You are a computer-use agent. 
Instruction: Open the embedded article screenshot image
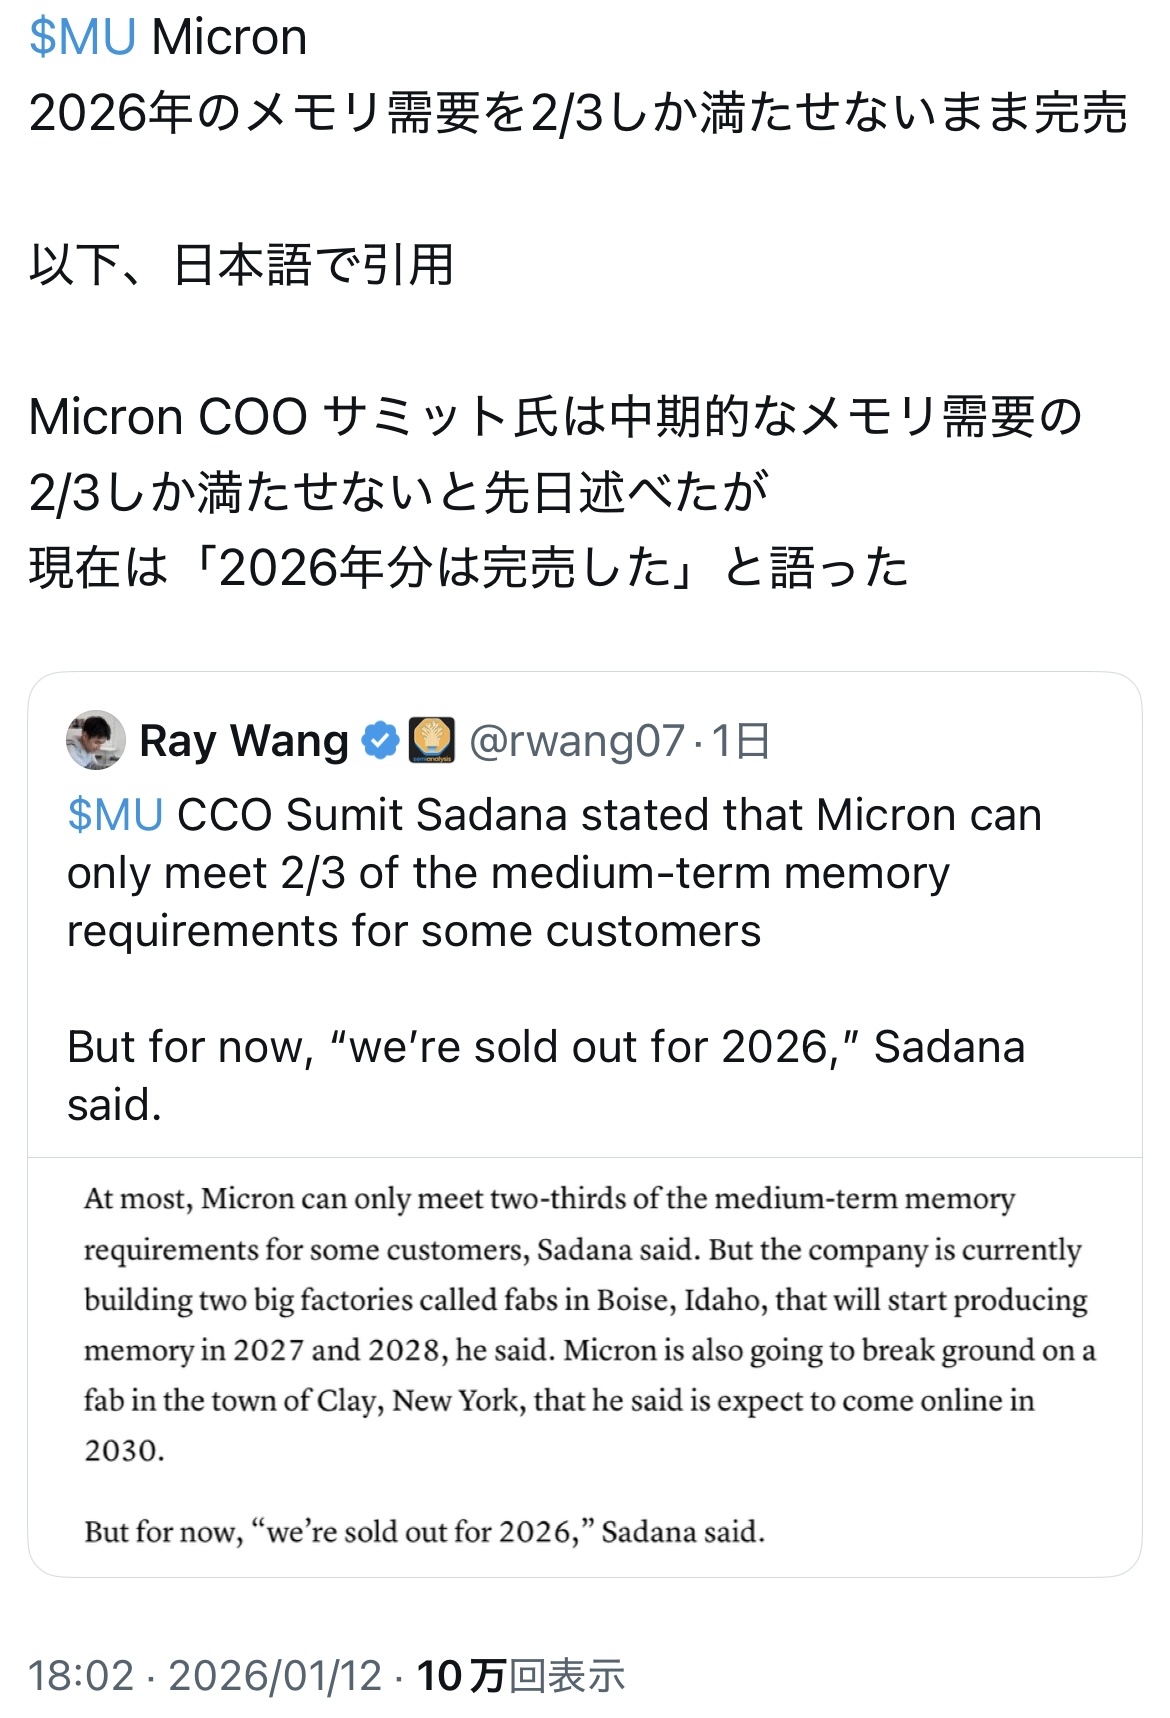(585, 1365)
